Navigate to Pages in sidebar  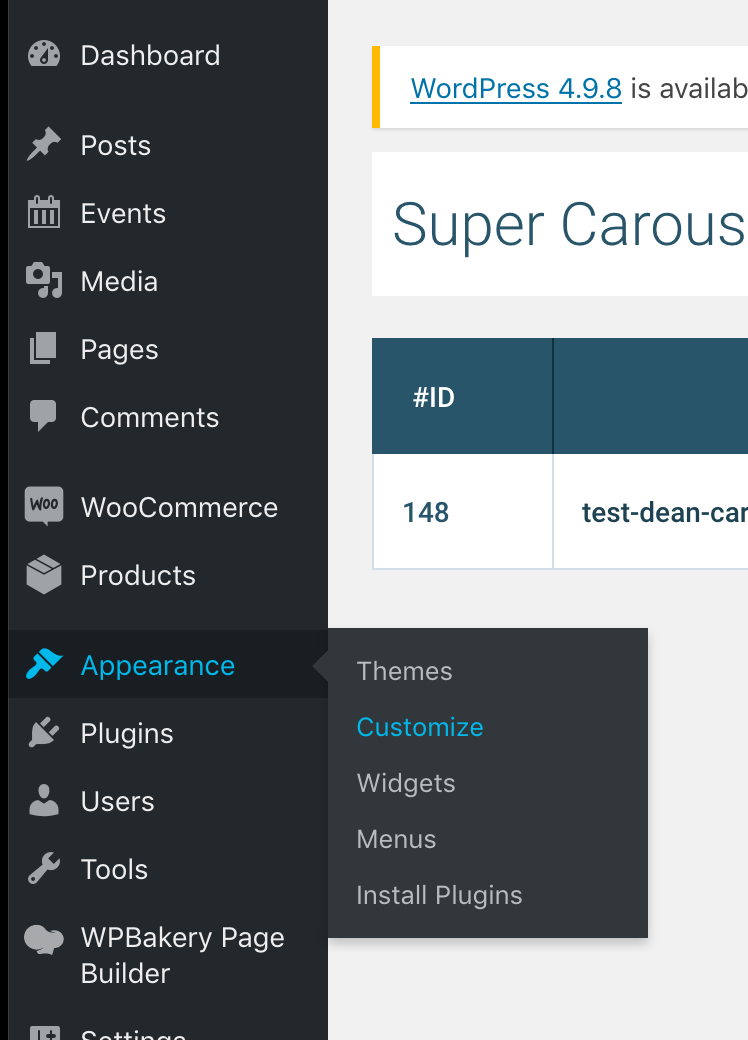119,350
